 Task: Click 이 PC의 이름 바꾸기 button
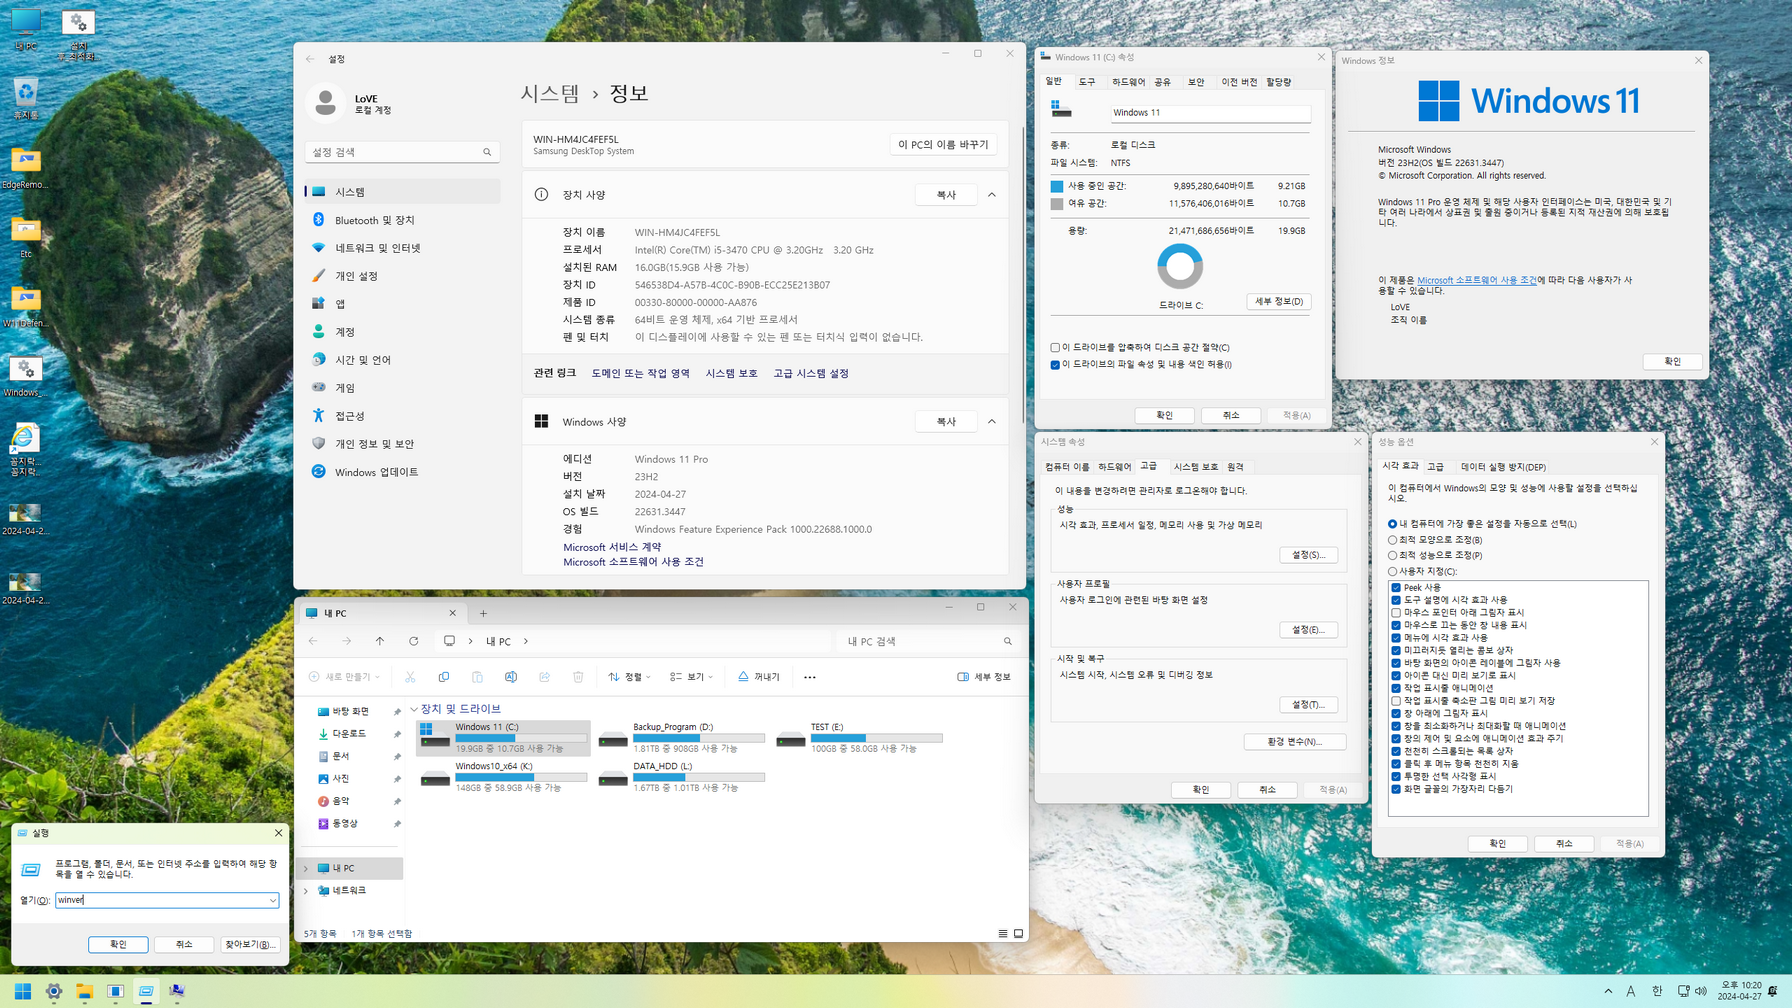[x=943, y=145]
